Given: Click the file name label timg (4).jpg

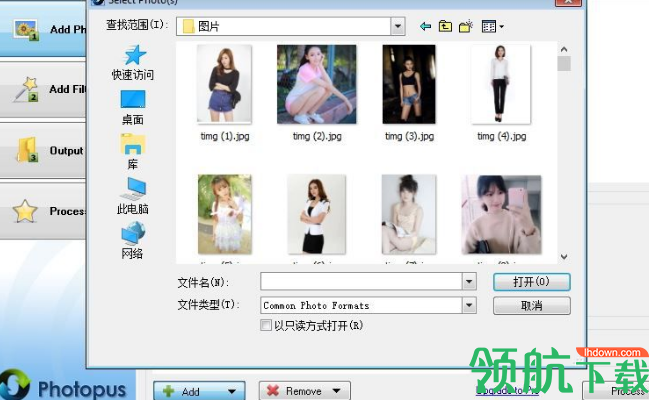Looking at the screenshot, I should 502,136.
